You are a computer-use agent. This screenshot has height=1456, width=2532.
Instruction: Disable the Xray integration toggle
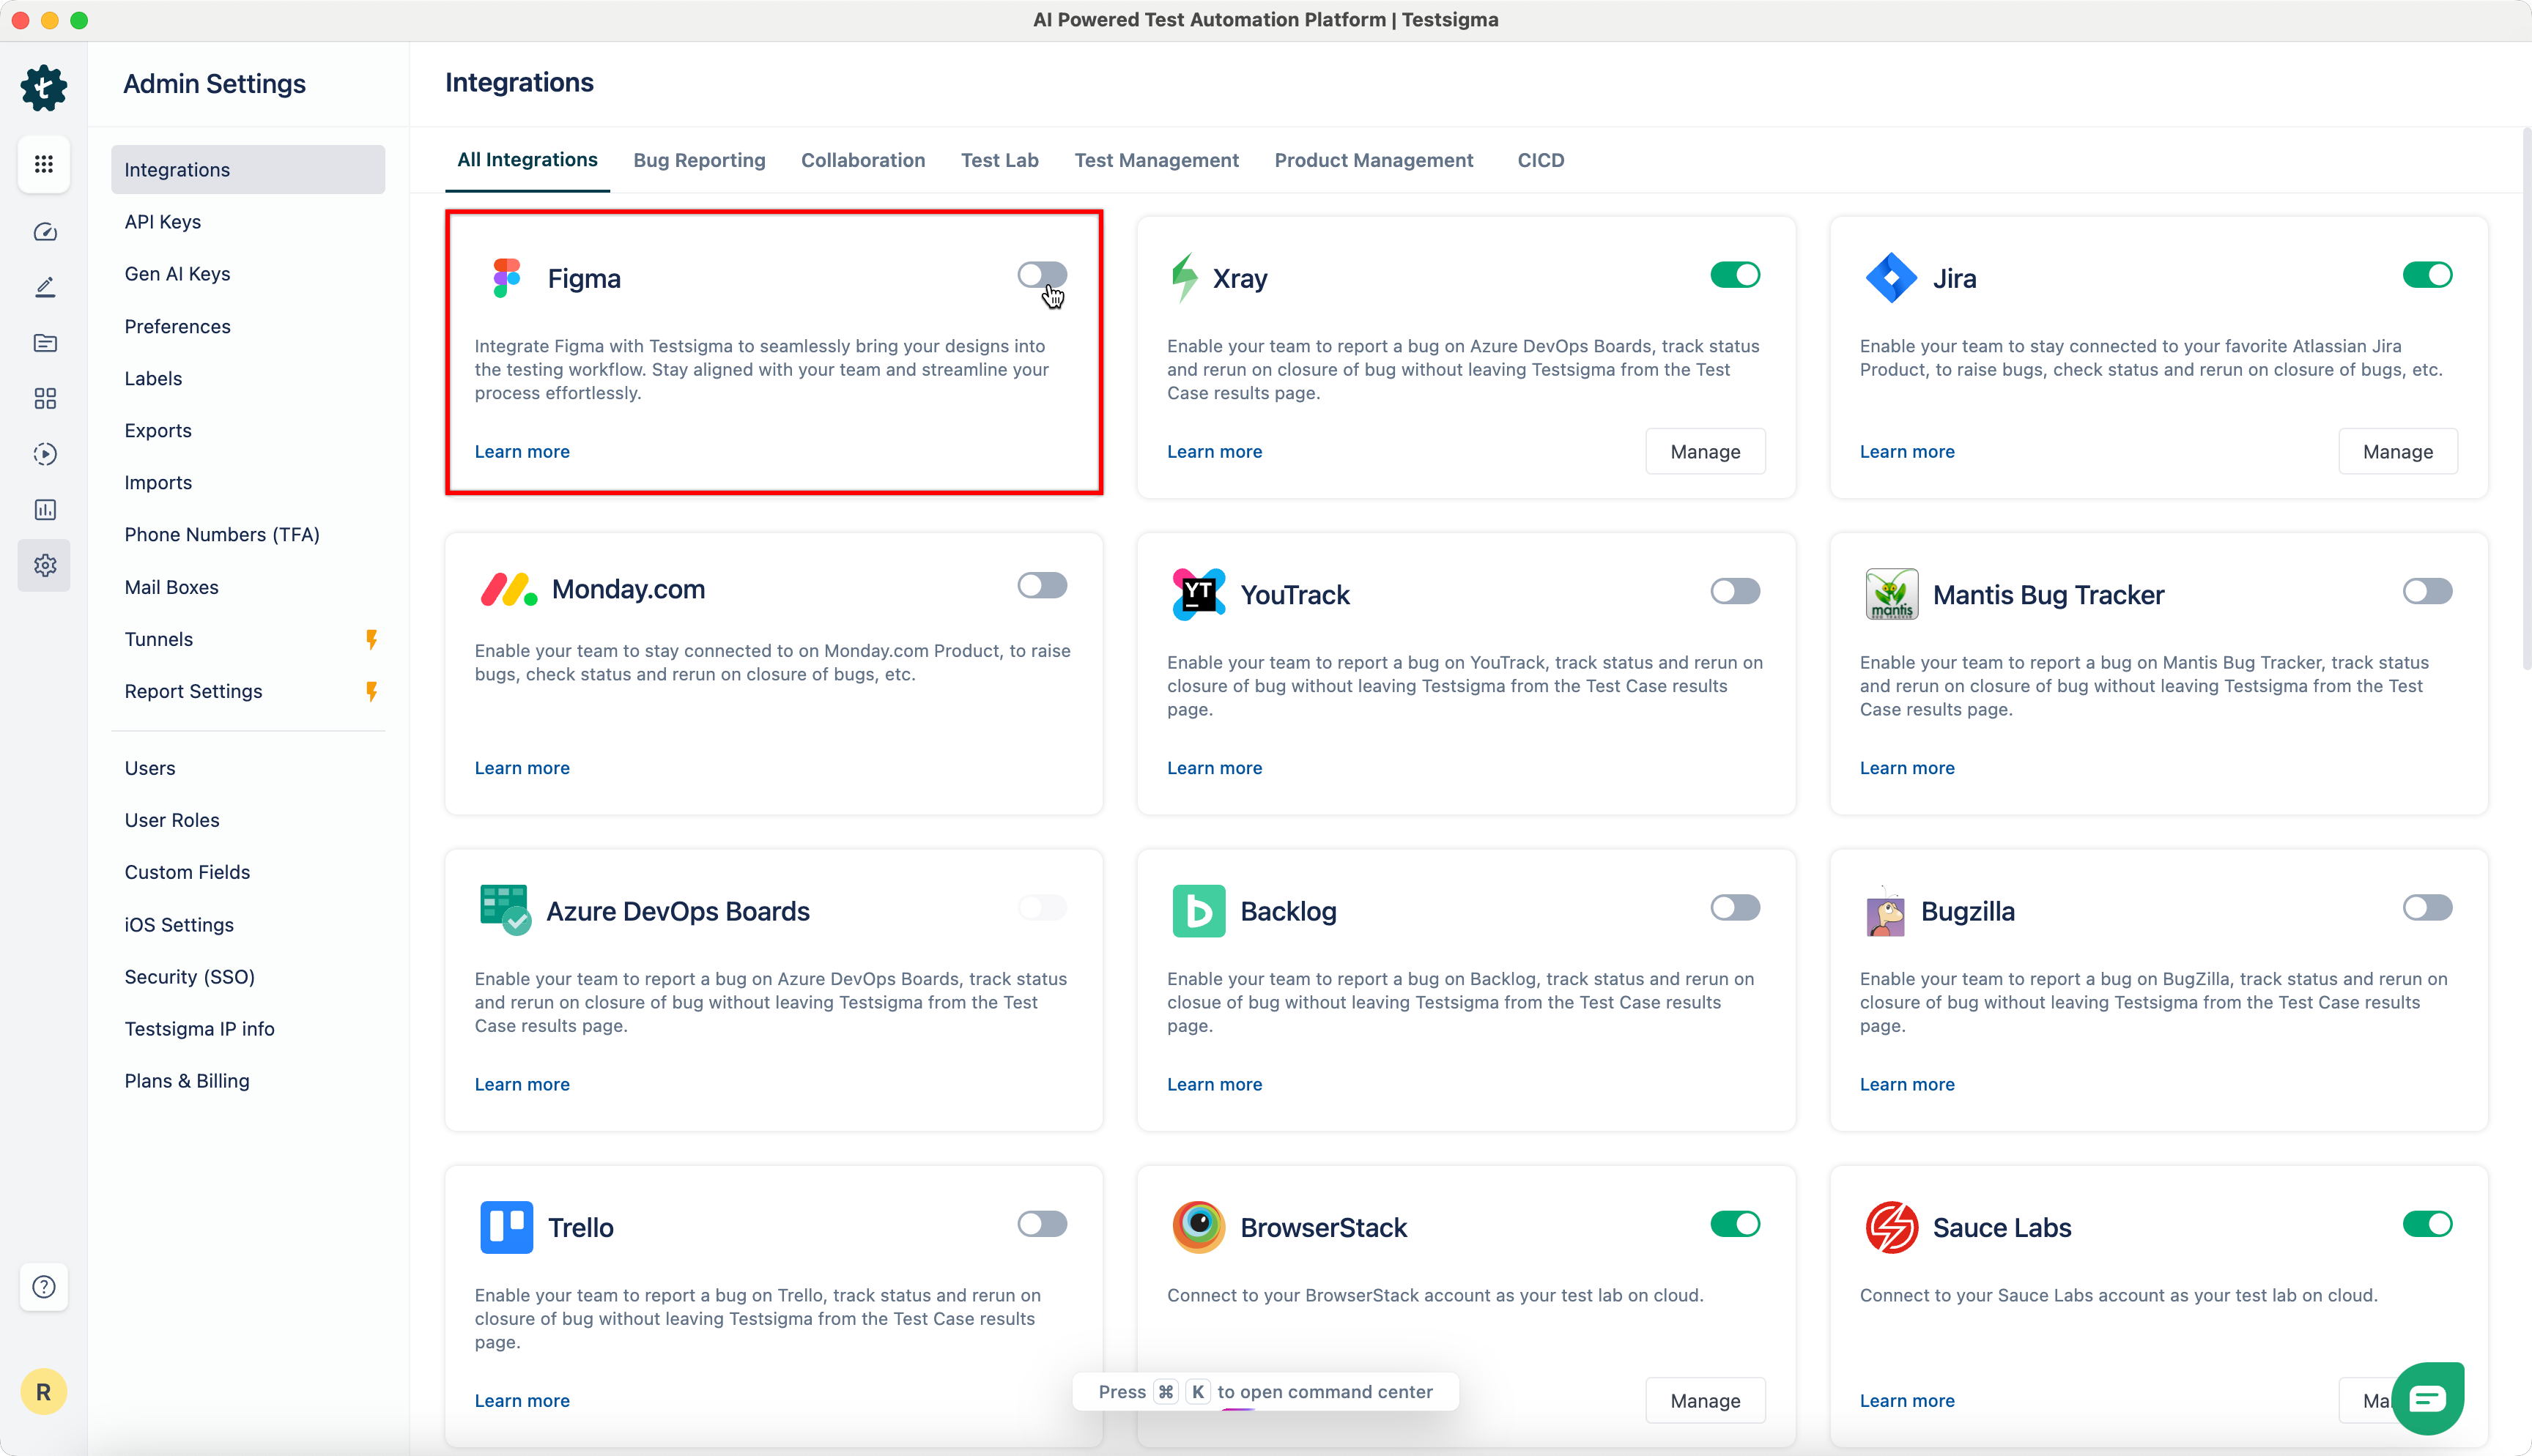[1734, 274]
